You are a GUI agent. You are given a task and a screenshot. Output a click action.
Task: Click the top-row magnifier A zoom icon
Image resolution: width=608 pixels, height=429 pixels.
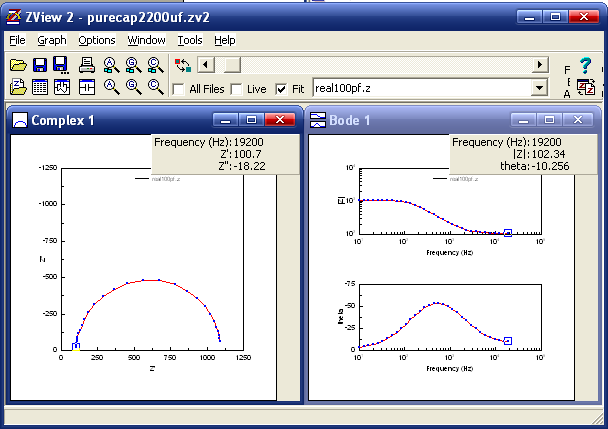coord(110,65)
